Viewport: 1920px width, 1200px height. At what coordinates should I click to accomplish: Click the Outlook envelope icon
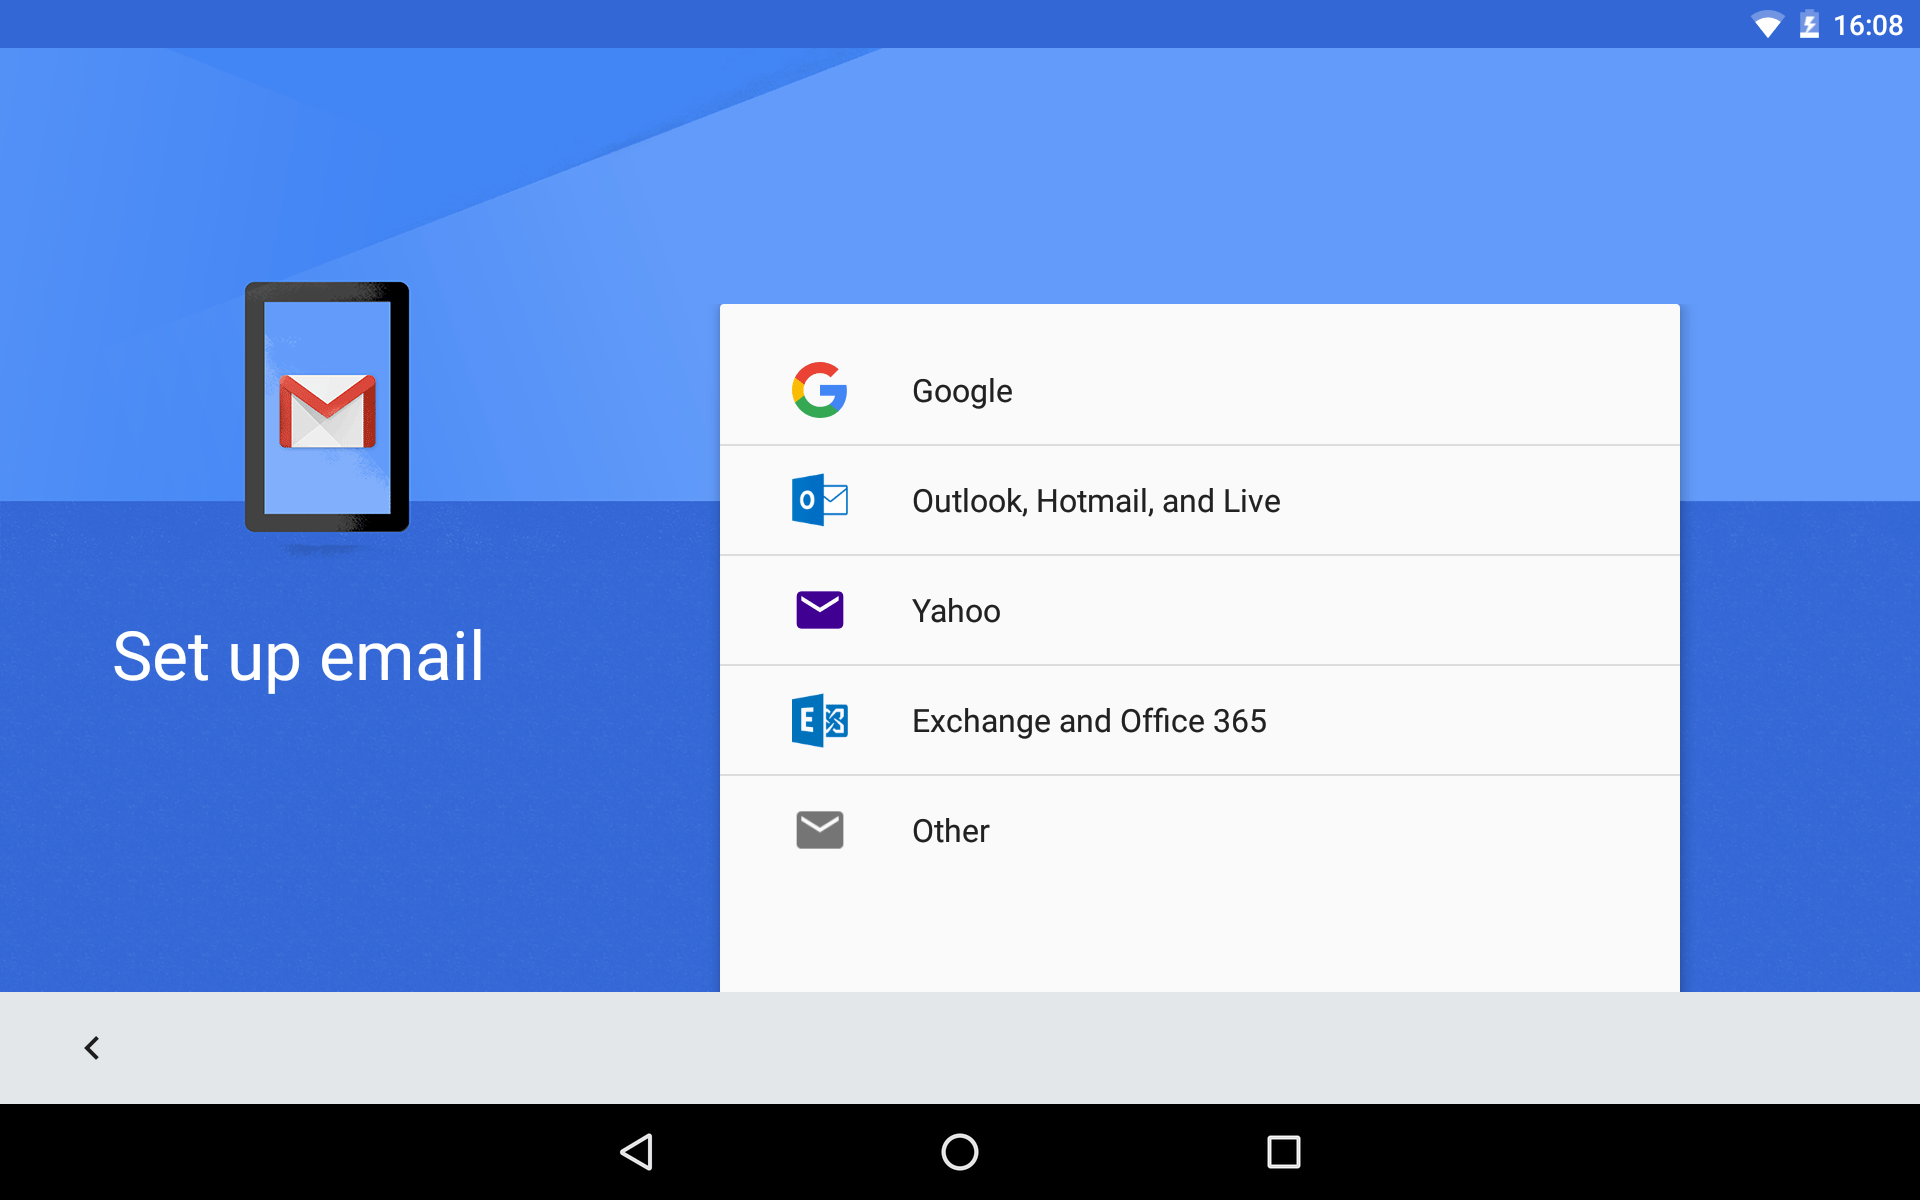(820, 500)
